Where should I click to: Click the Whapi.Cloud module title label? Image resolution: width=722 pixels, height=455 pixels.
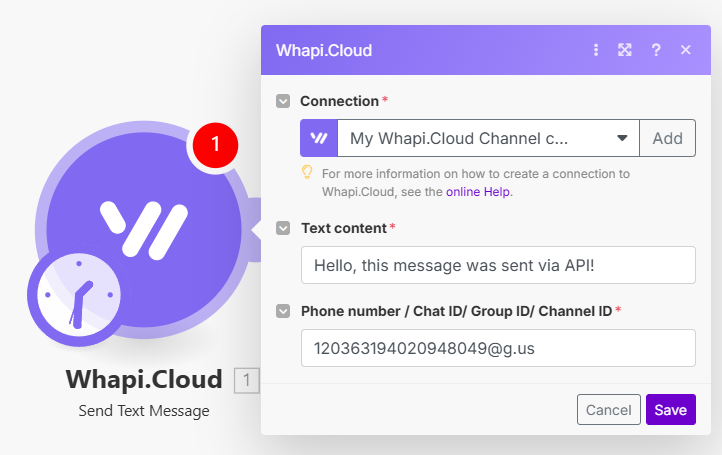coord(144,379)
